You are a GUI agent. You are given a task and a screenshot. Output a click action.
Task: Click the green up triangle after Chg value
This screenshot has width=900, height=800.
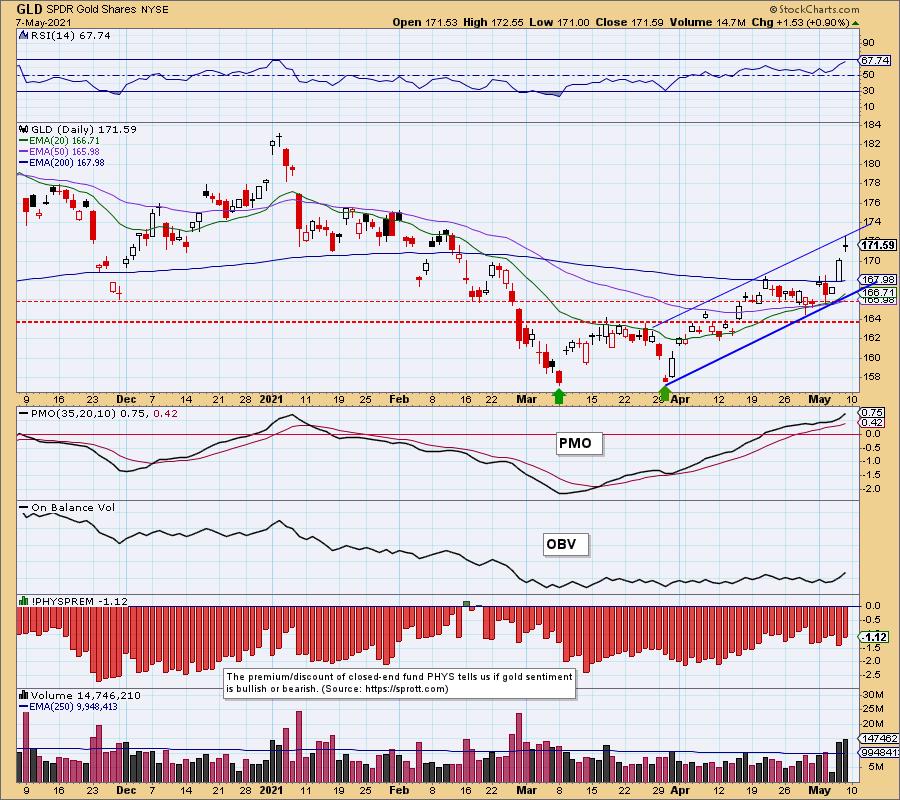pyautogui.click(x=855, y=23)
